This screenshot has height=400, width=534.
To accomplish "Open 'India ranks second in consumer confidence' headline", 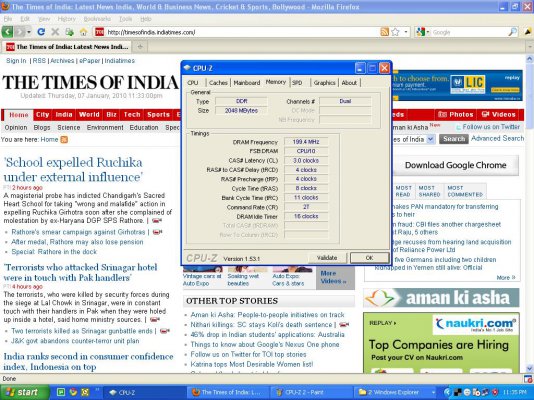I will tap(88, 362).
